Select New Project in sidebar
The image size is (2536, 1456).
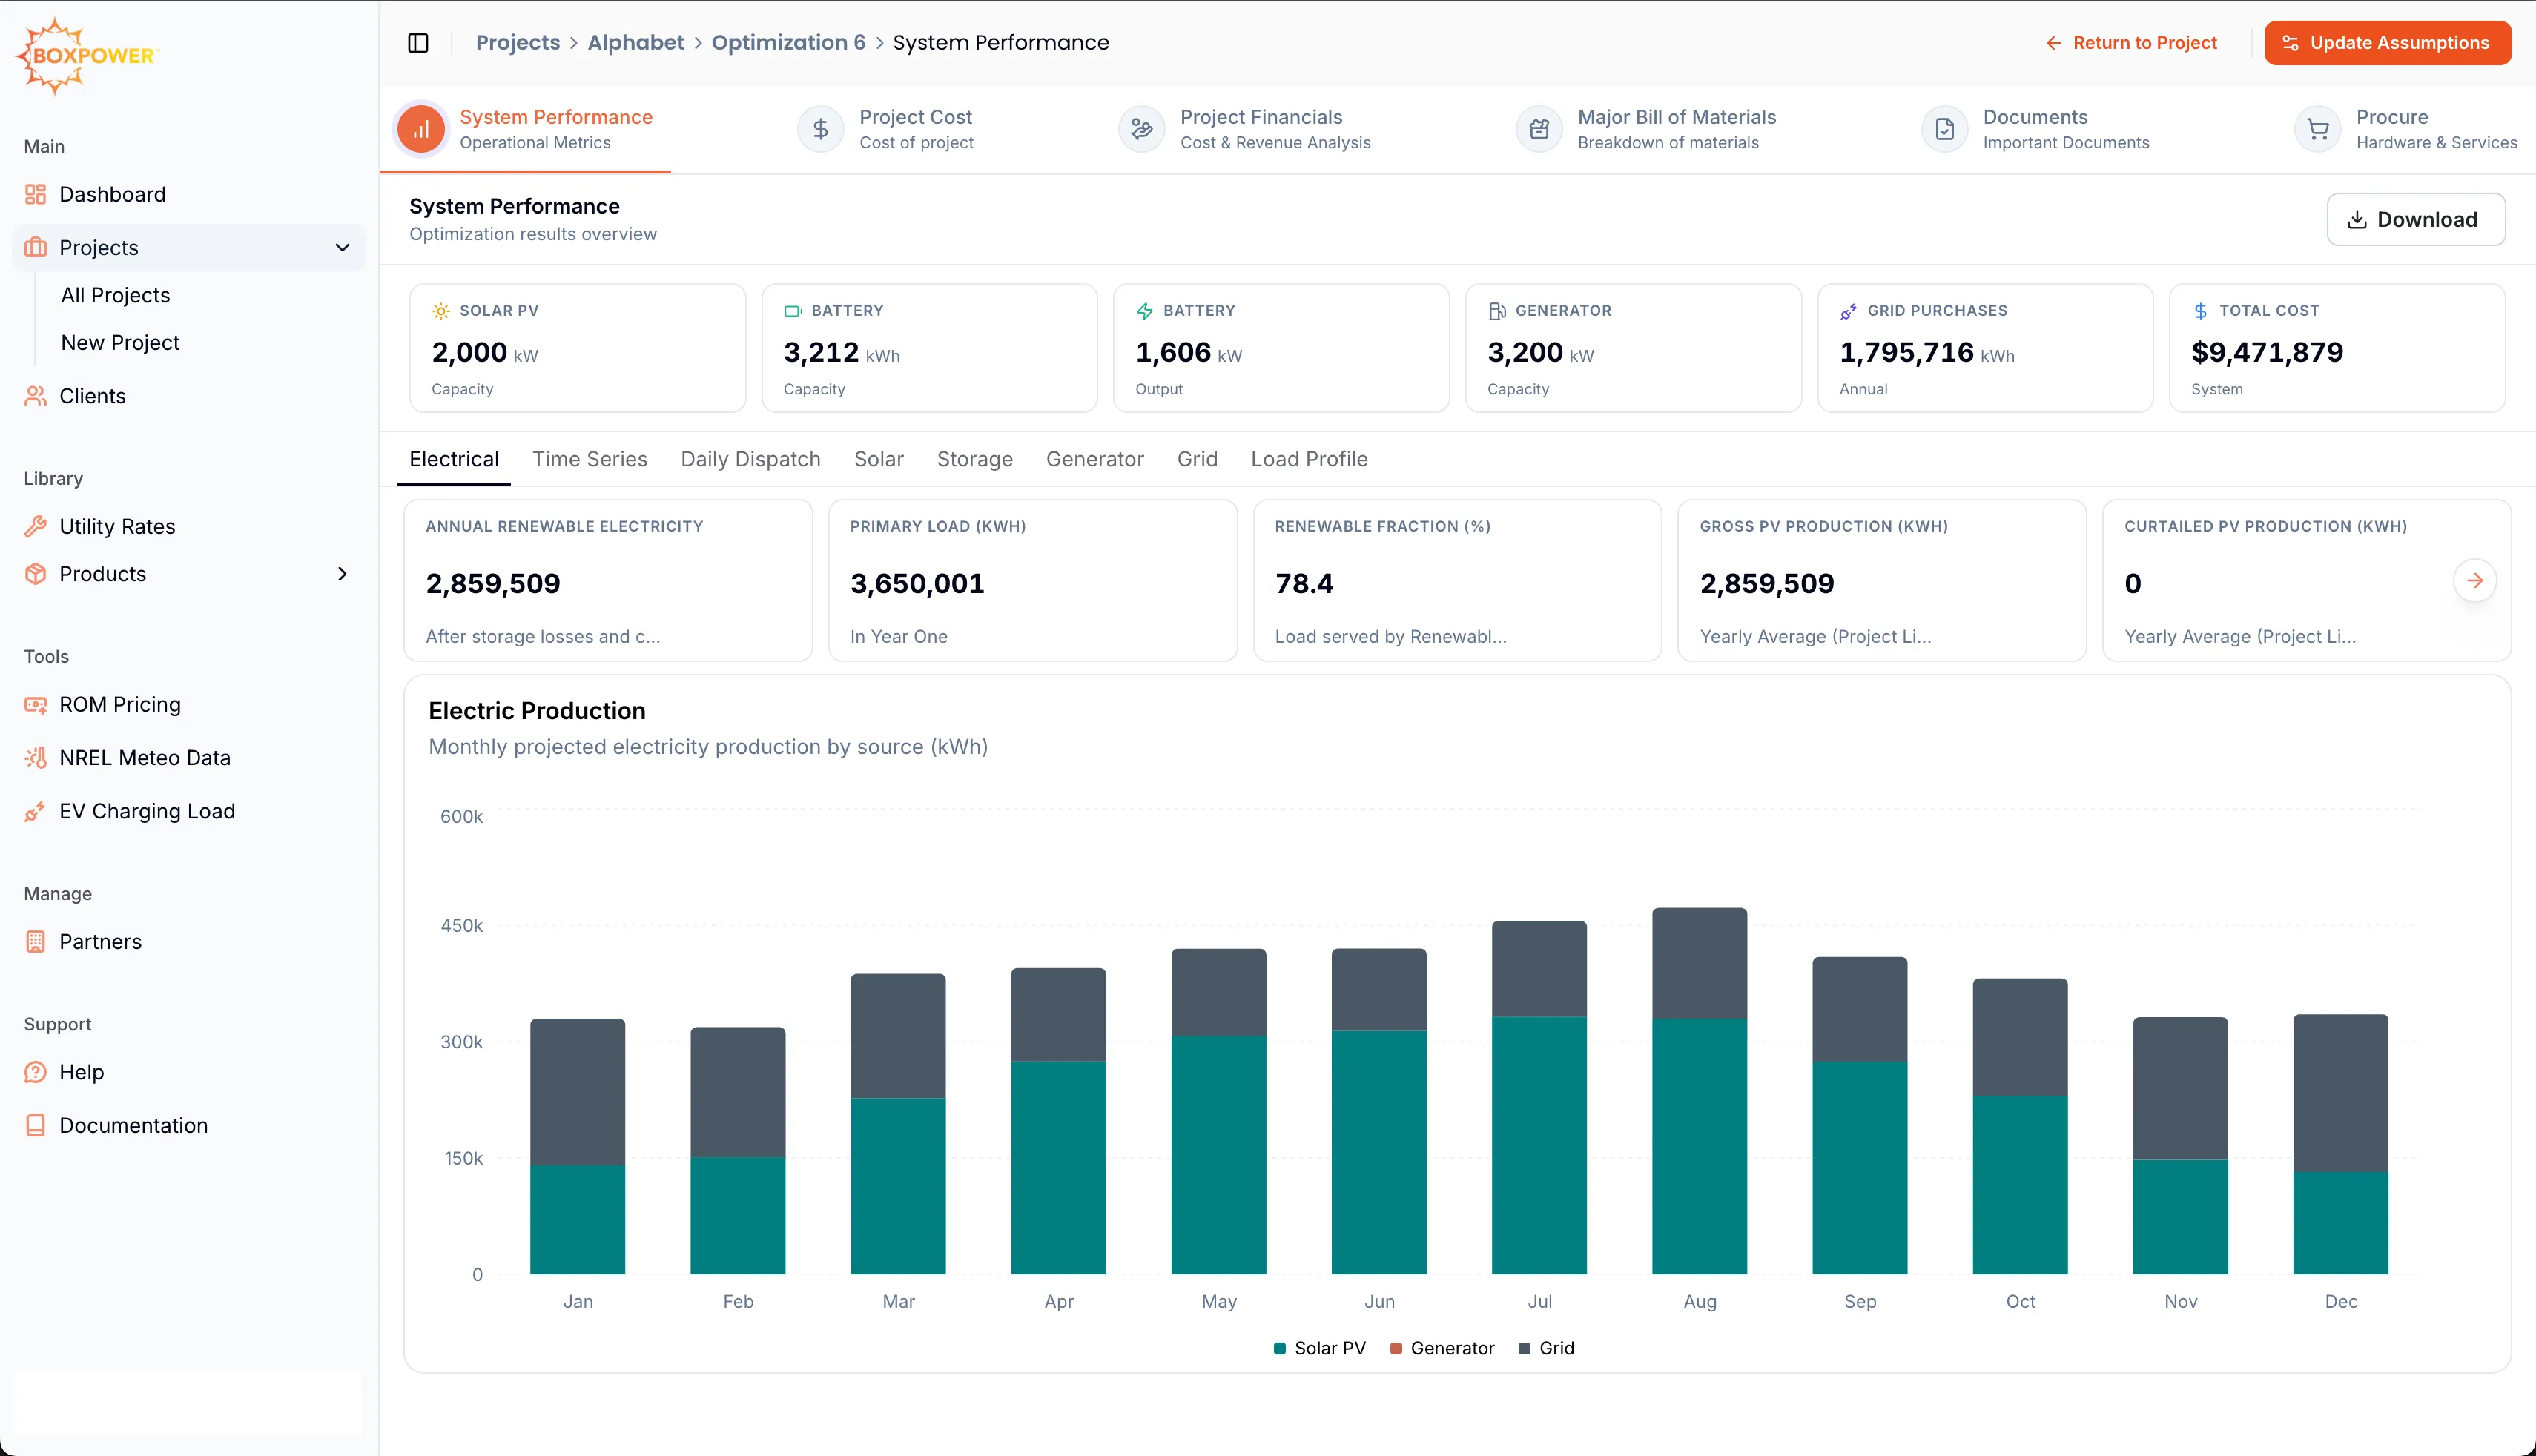pos(120,343)
